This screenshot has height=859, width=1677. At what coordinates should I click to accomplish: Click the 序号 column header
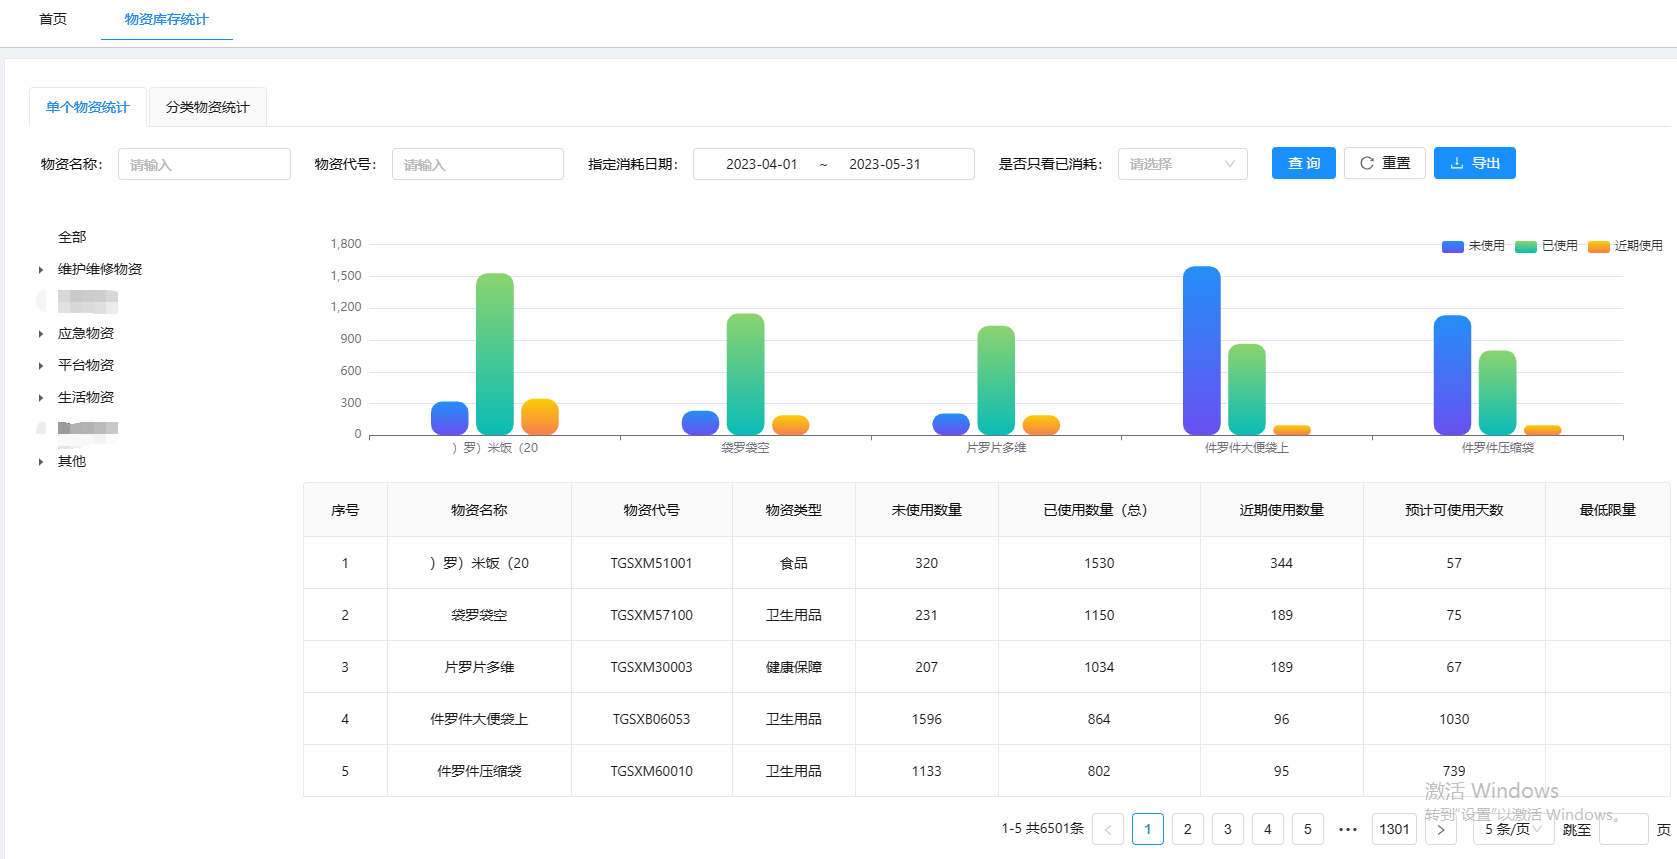coord(345,510)
